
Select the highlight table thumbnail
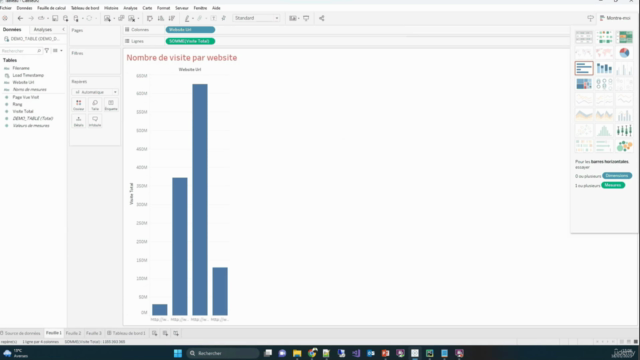pyautogui.click(x=624, y=37)
